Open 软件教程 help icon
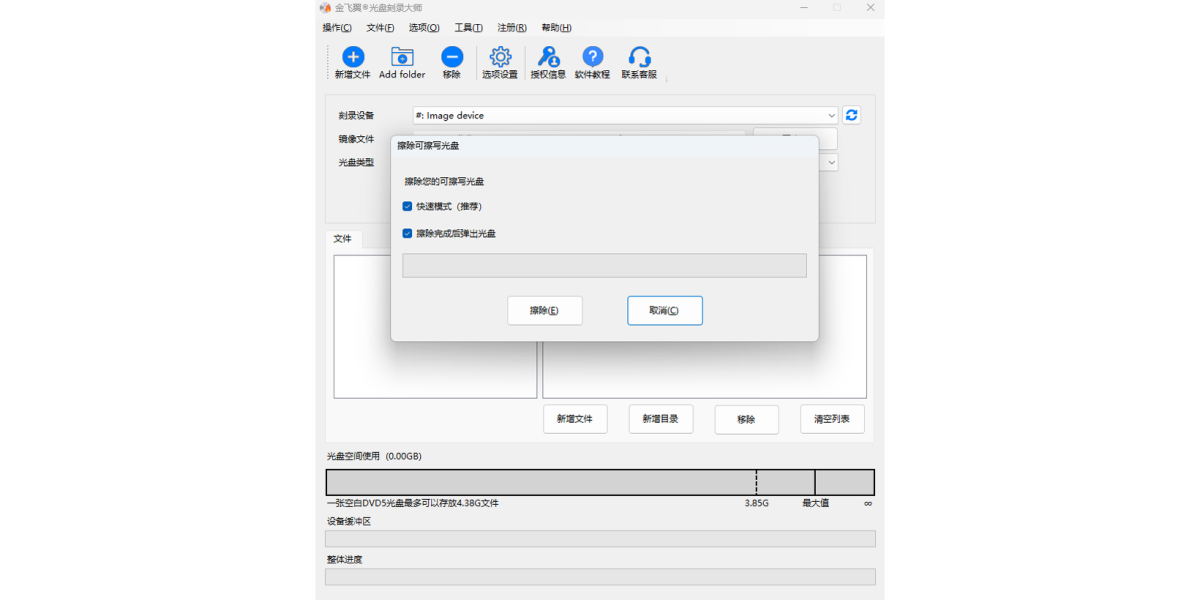Viewport: 1200px width, 600px height. point(592,58)
